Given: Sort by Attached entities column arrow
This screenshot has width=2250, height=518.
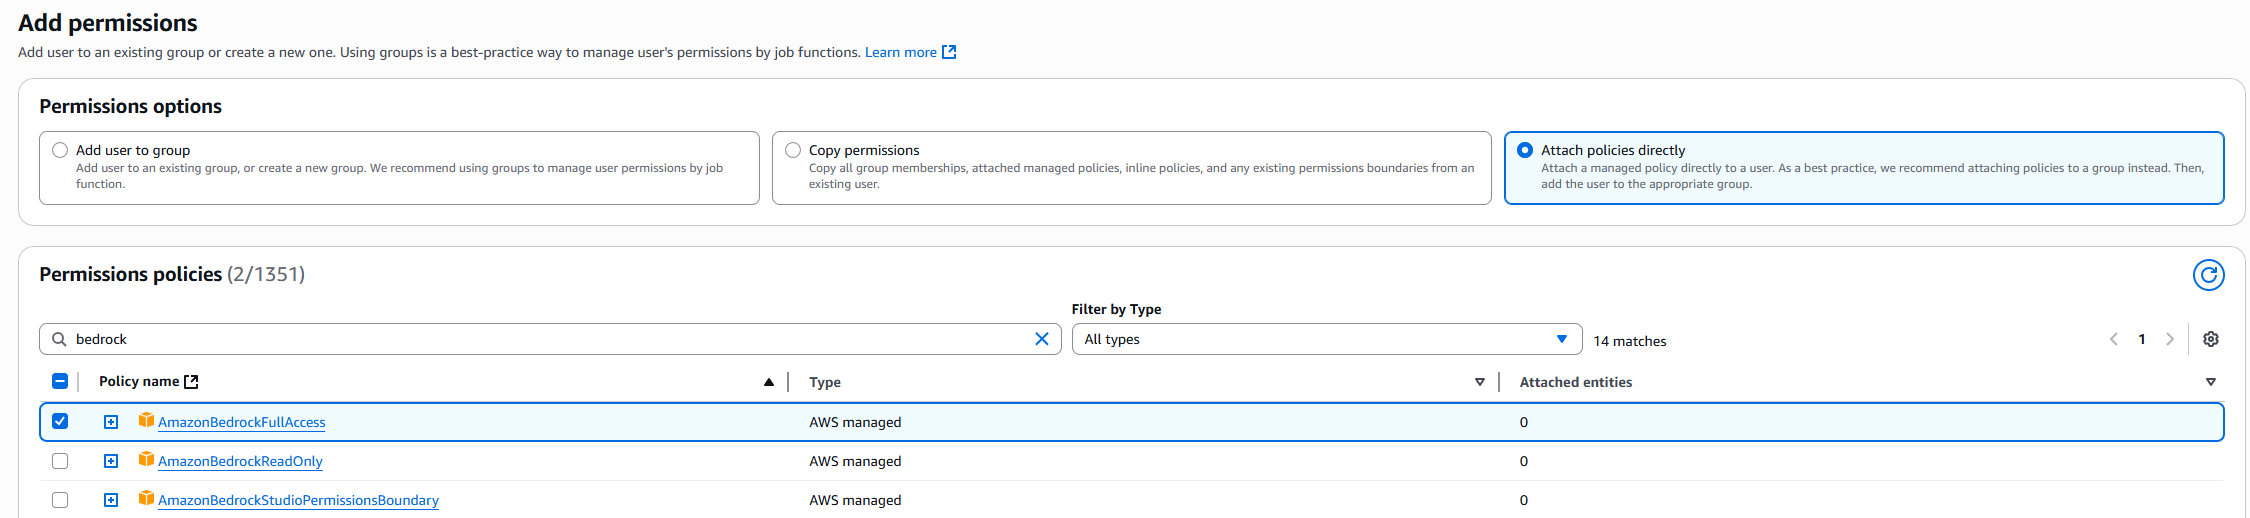Looking at the screenshot, I should (x=2210, y=382).
